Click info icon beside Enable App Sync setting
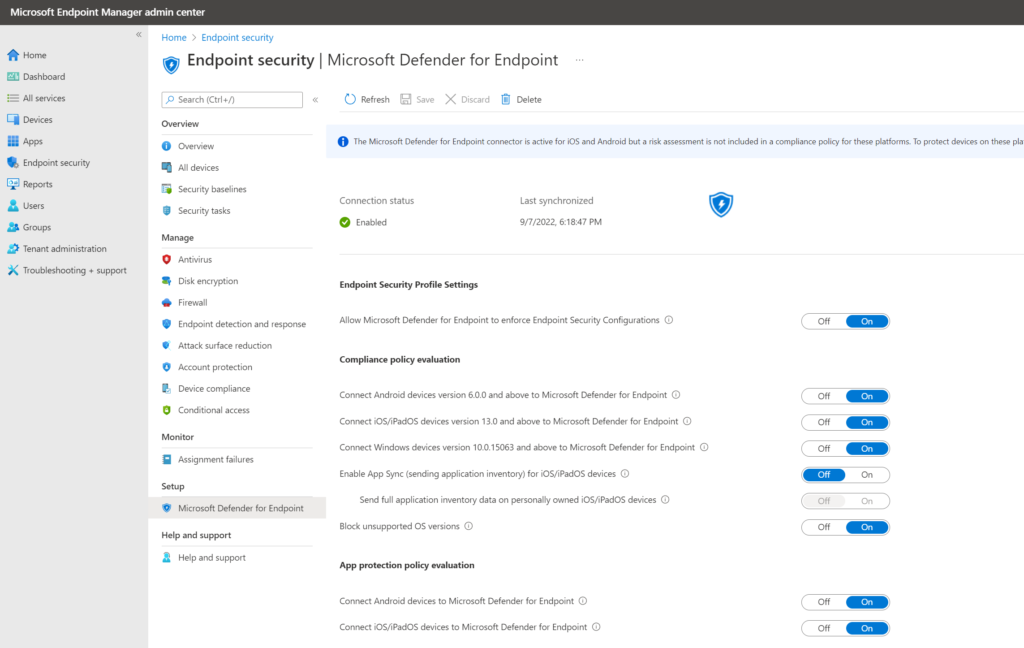1024x648 pixels. (x=625, y=474)
